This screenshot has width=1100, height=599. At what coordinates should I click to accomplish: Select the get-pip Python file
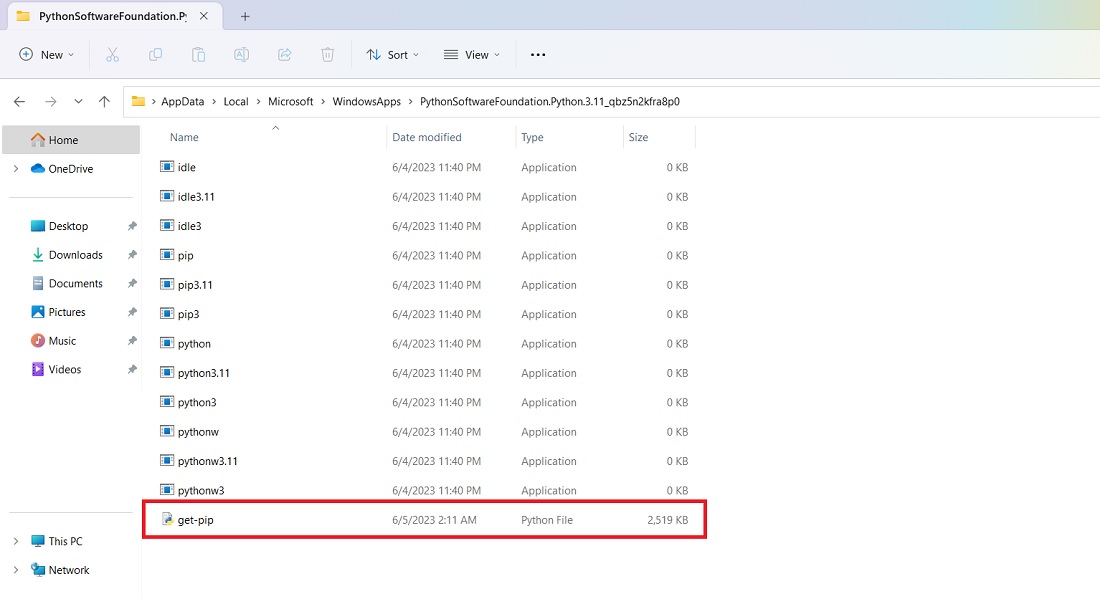tap(195, 520)
